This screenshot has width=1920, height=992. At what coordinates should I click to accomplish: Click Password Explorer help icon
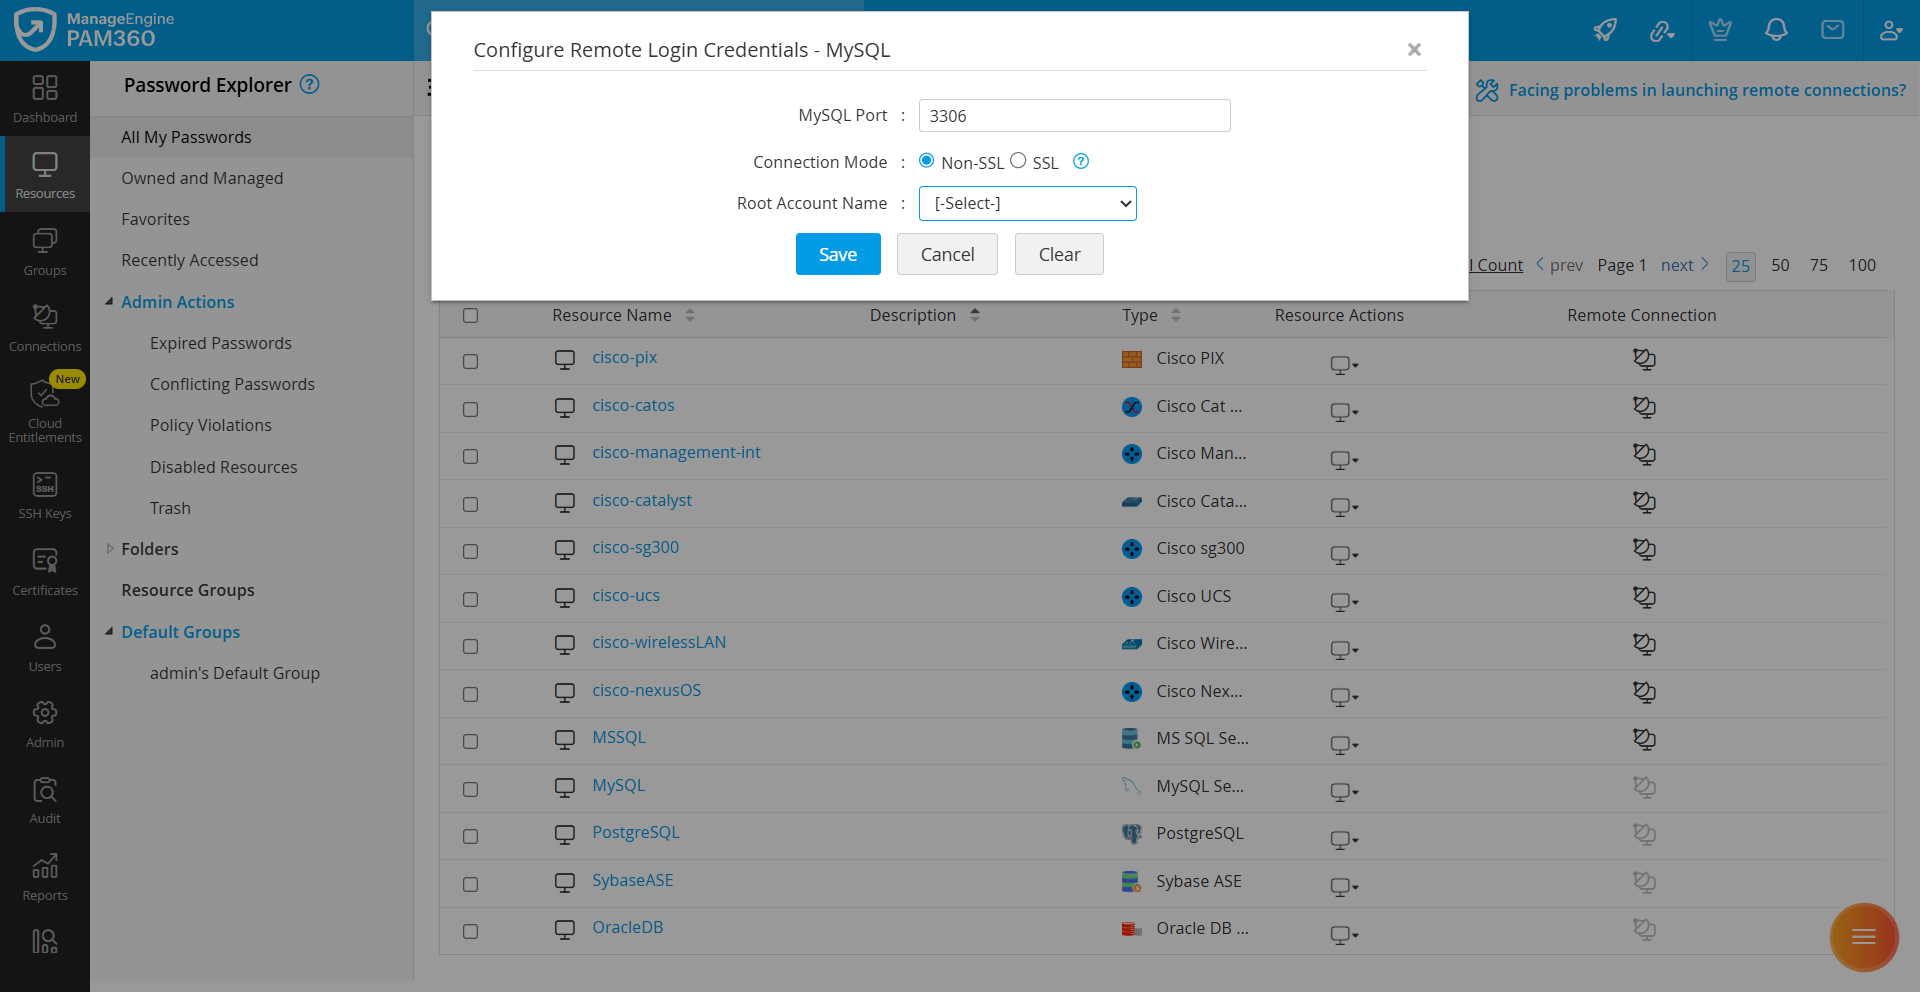click(x=310, y=85)
